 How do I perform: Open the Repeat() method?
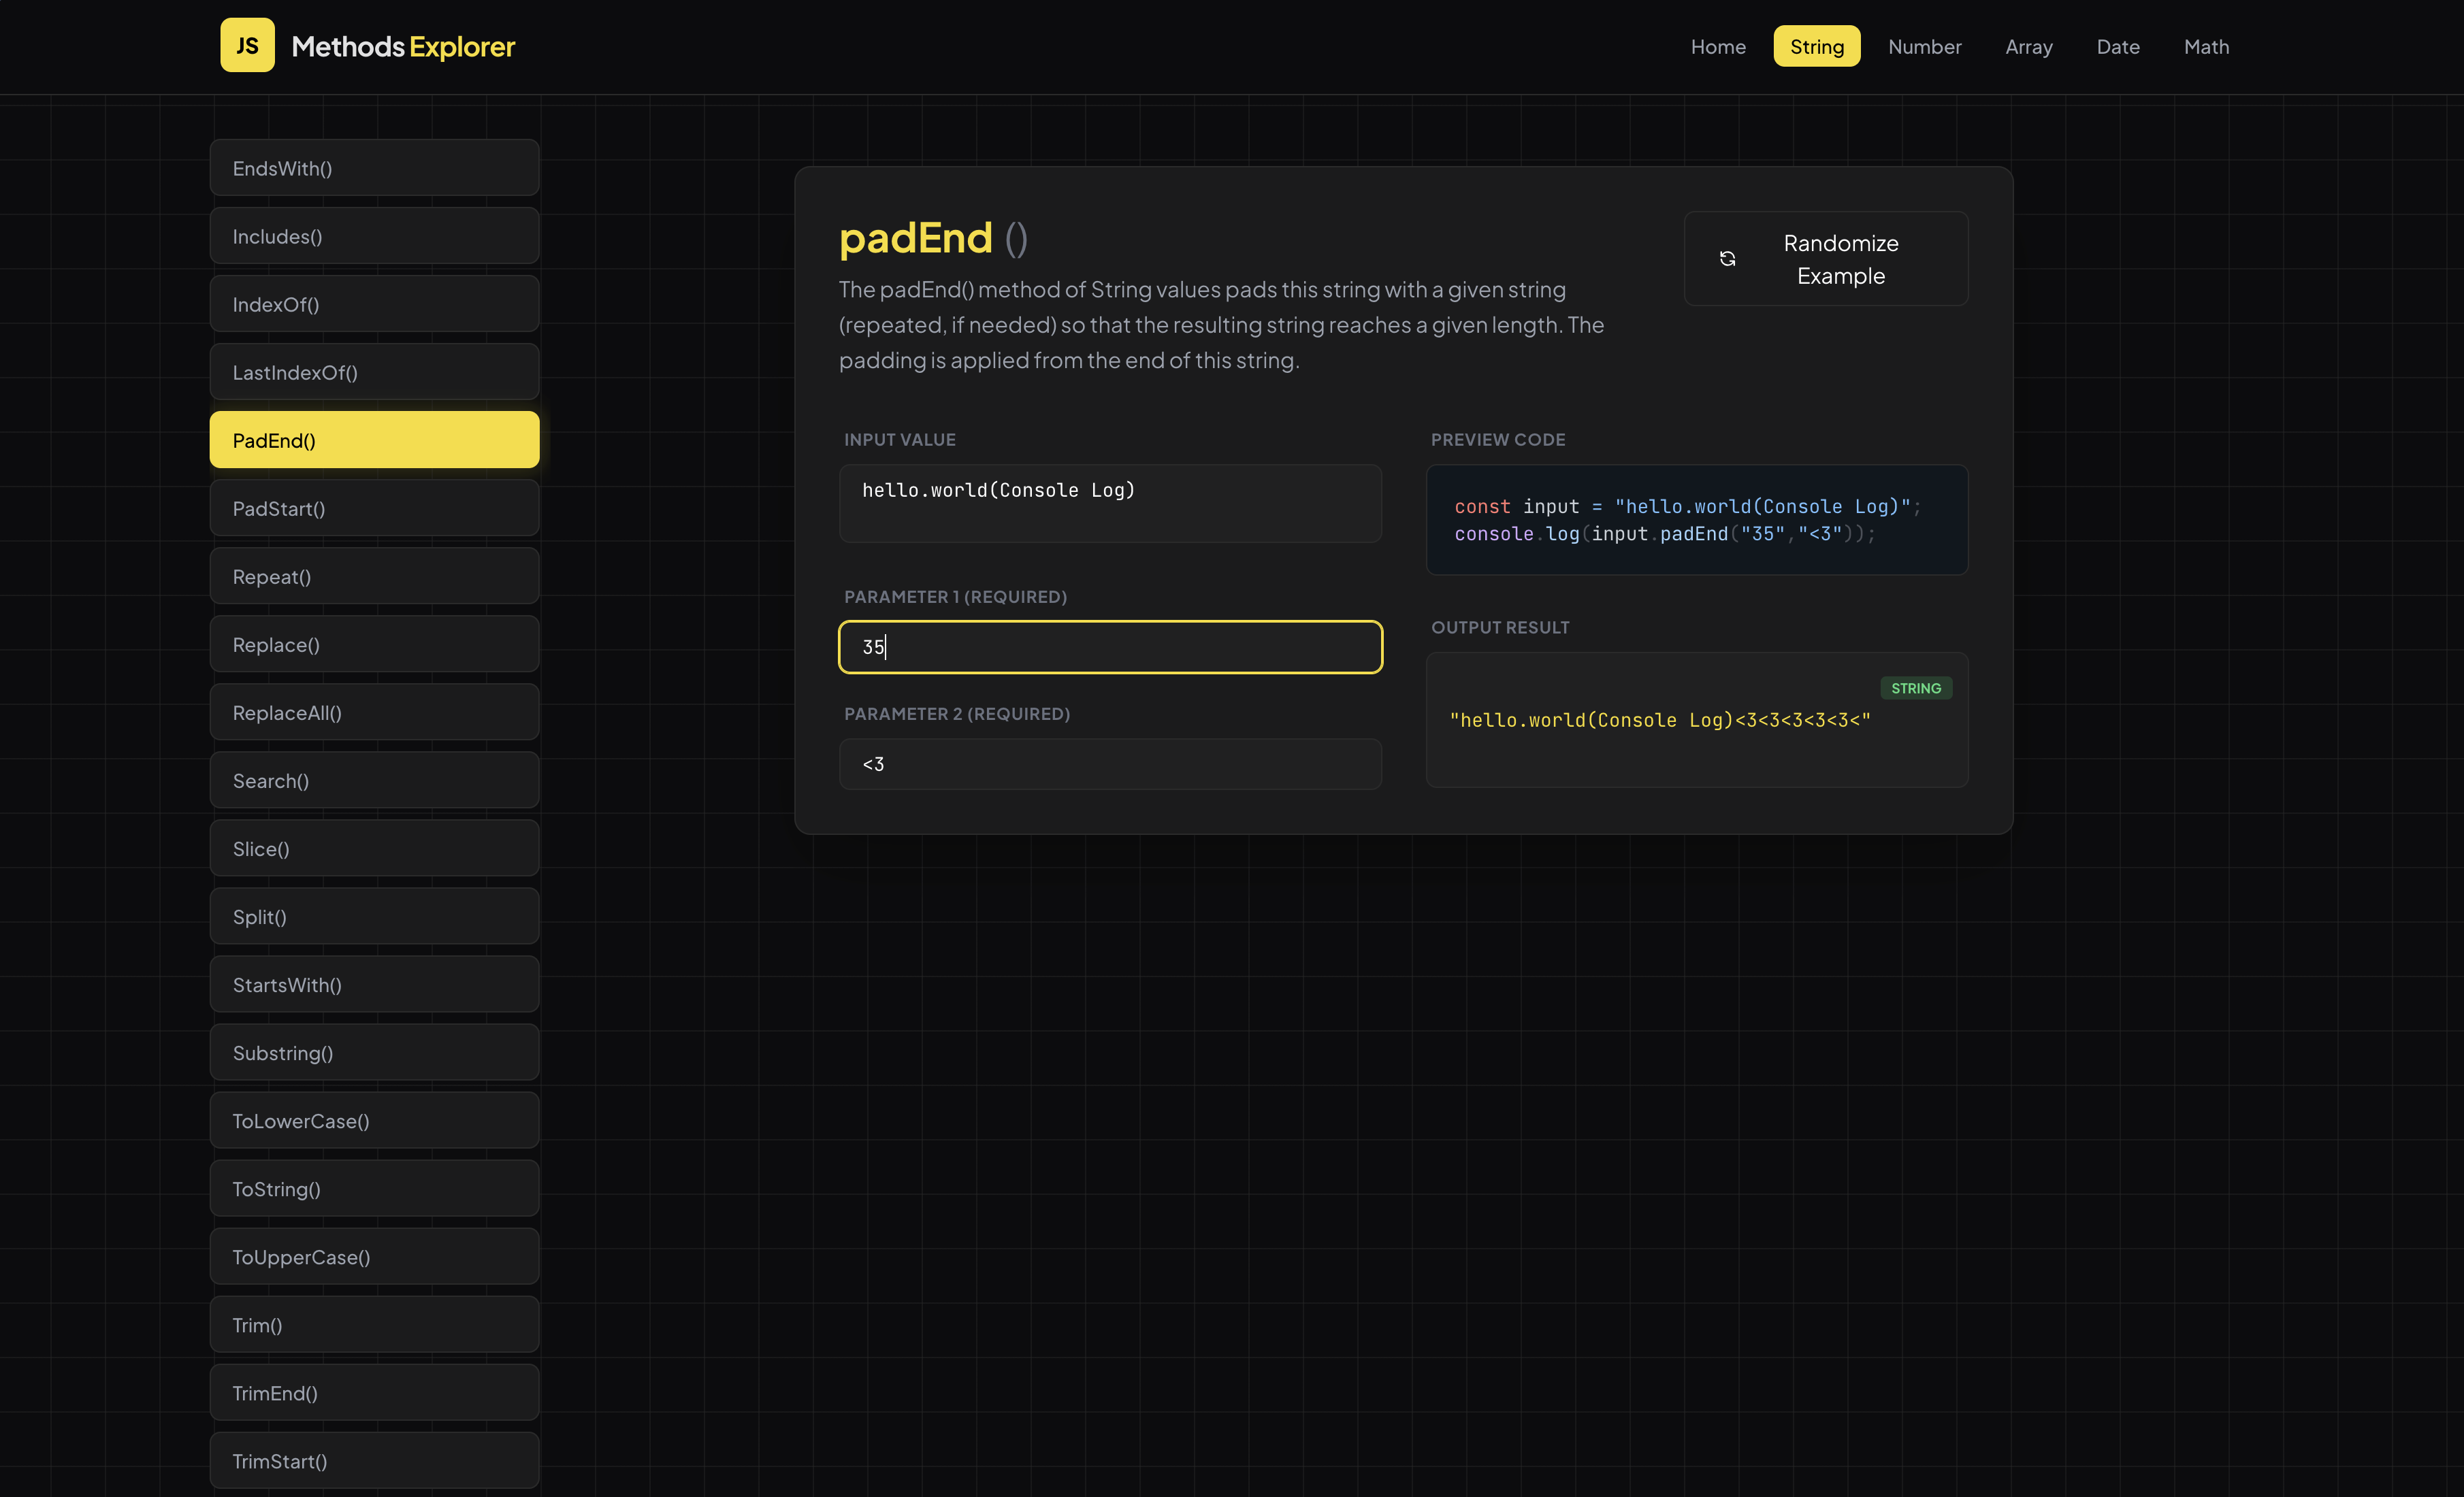pyautogui.click(x=375, y=576)
